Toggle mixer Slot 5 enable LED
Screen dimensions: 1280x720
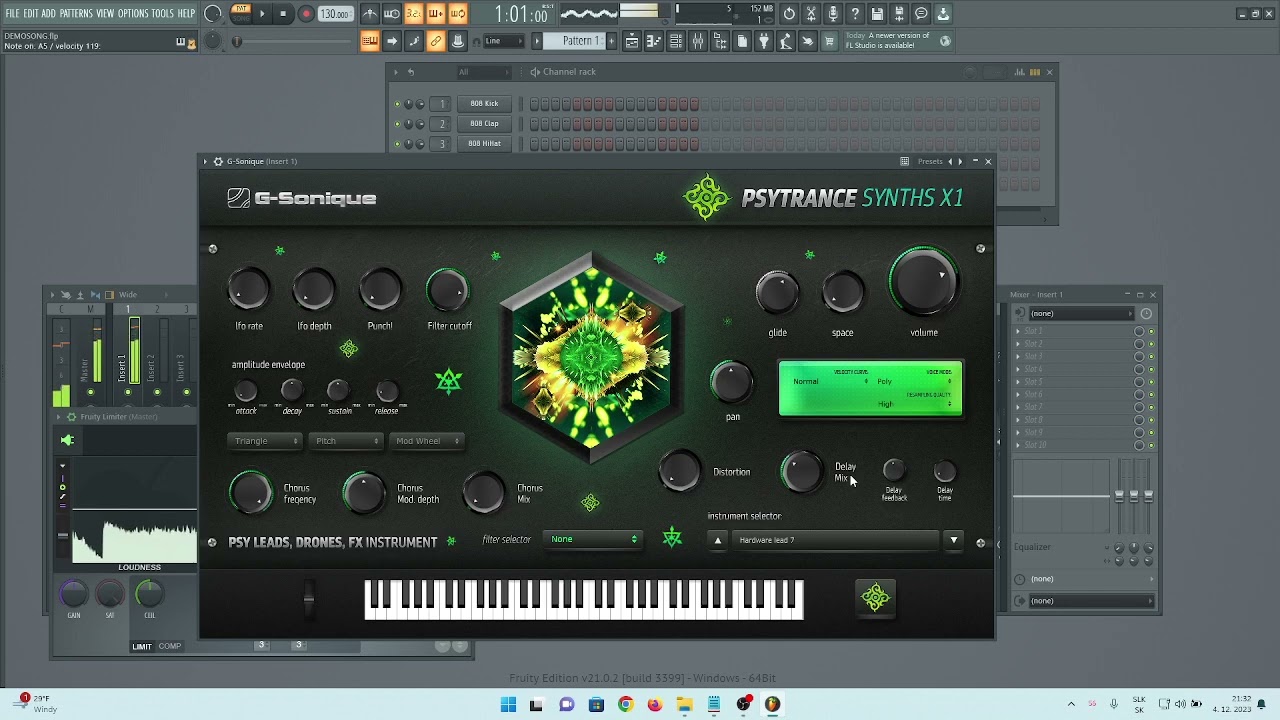pyautogui.click(x=1151, y=382)
